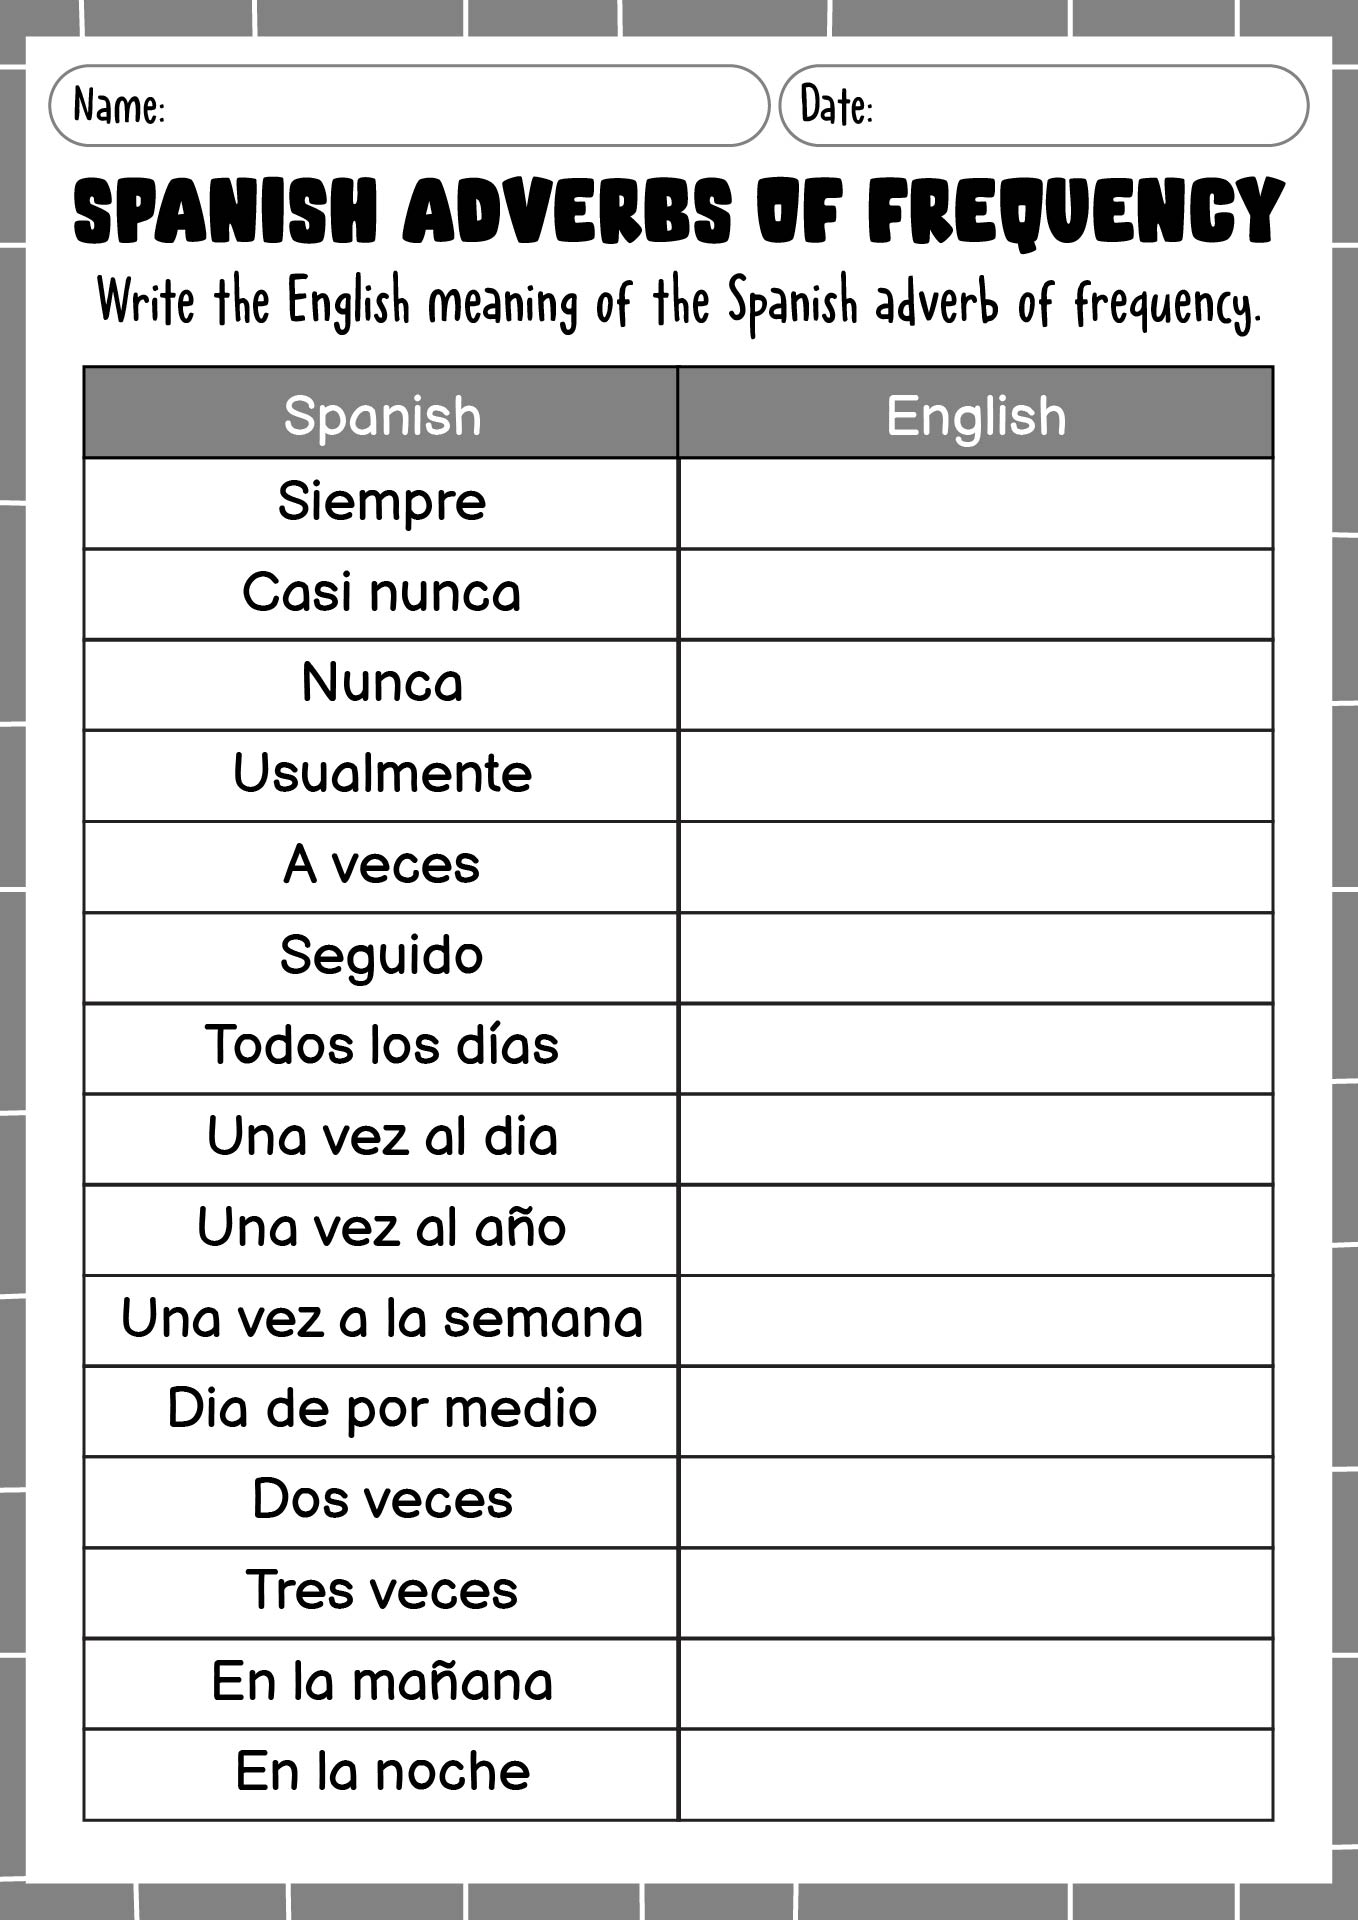The image size is (1358, 1920).
Task: Click the English cell for Todos los días
Action: (x=975, y=1048)
